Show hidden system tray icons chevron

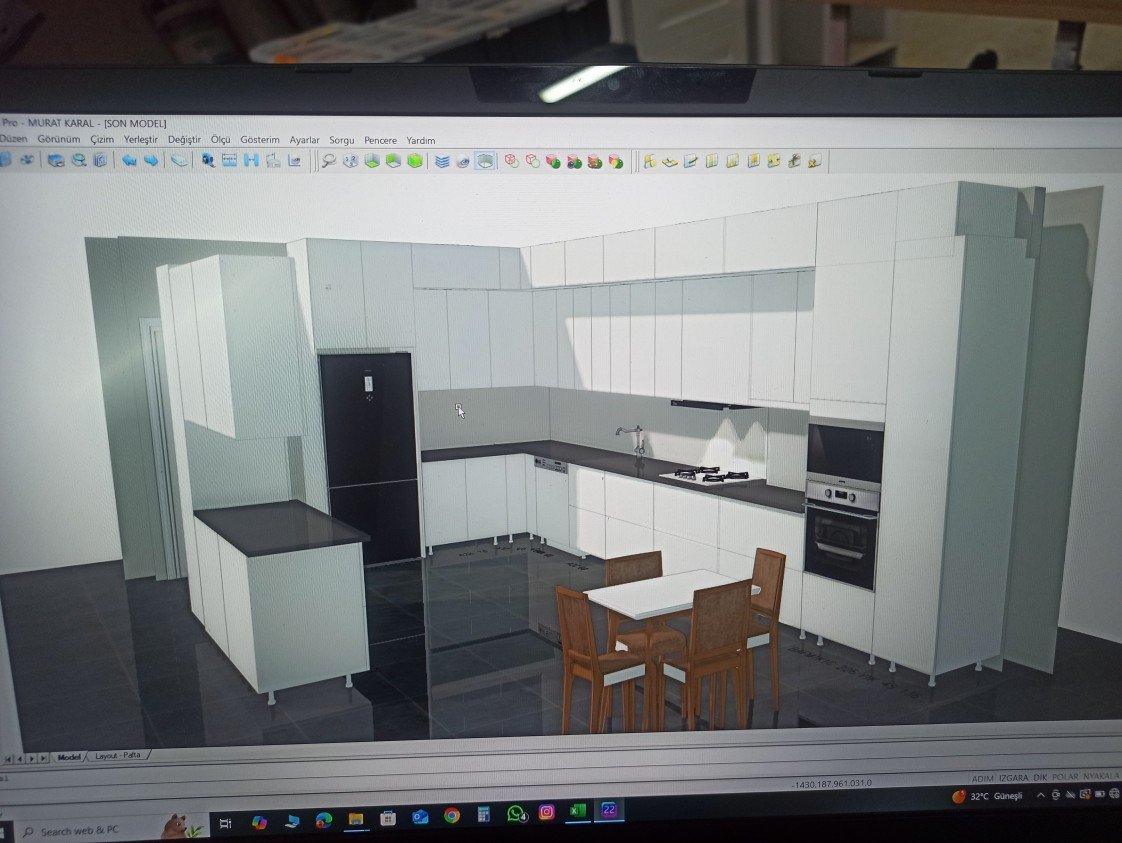[1041, 795]
